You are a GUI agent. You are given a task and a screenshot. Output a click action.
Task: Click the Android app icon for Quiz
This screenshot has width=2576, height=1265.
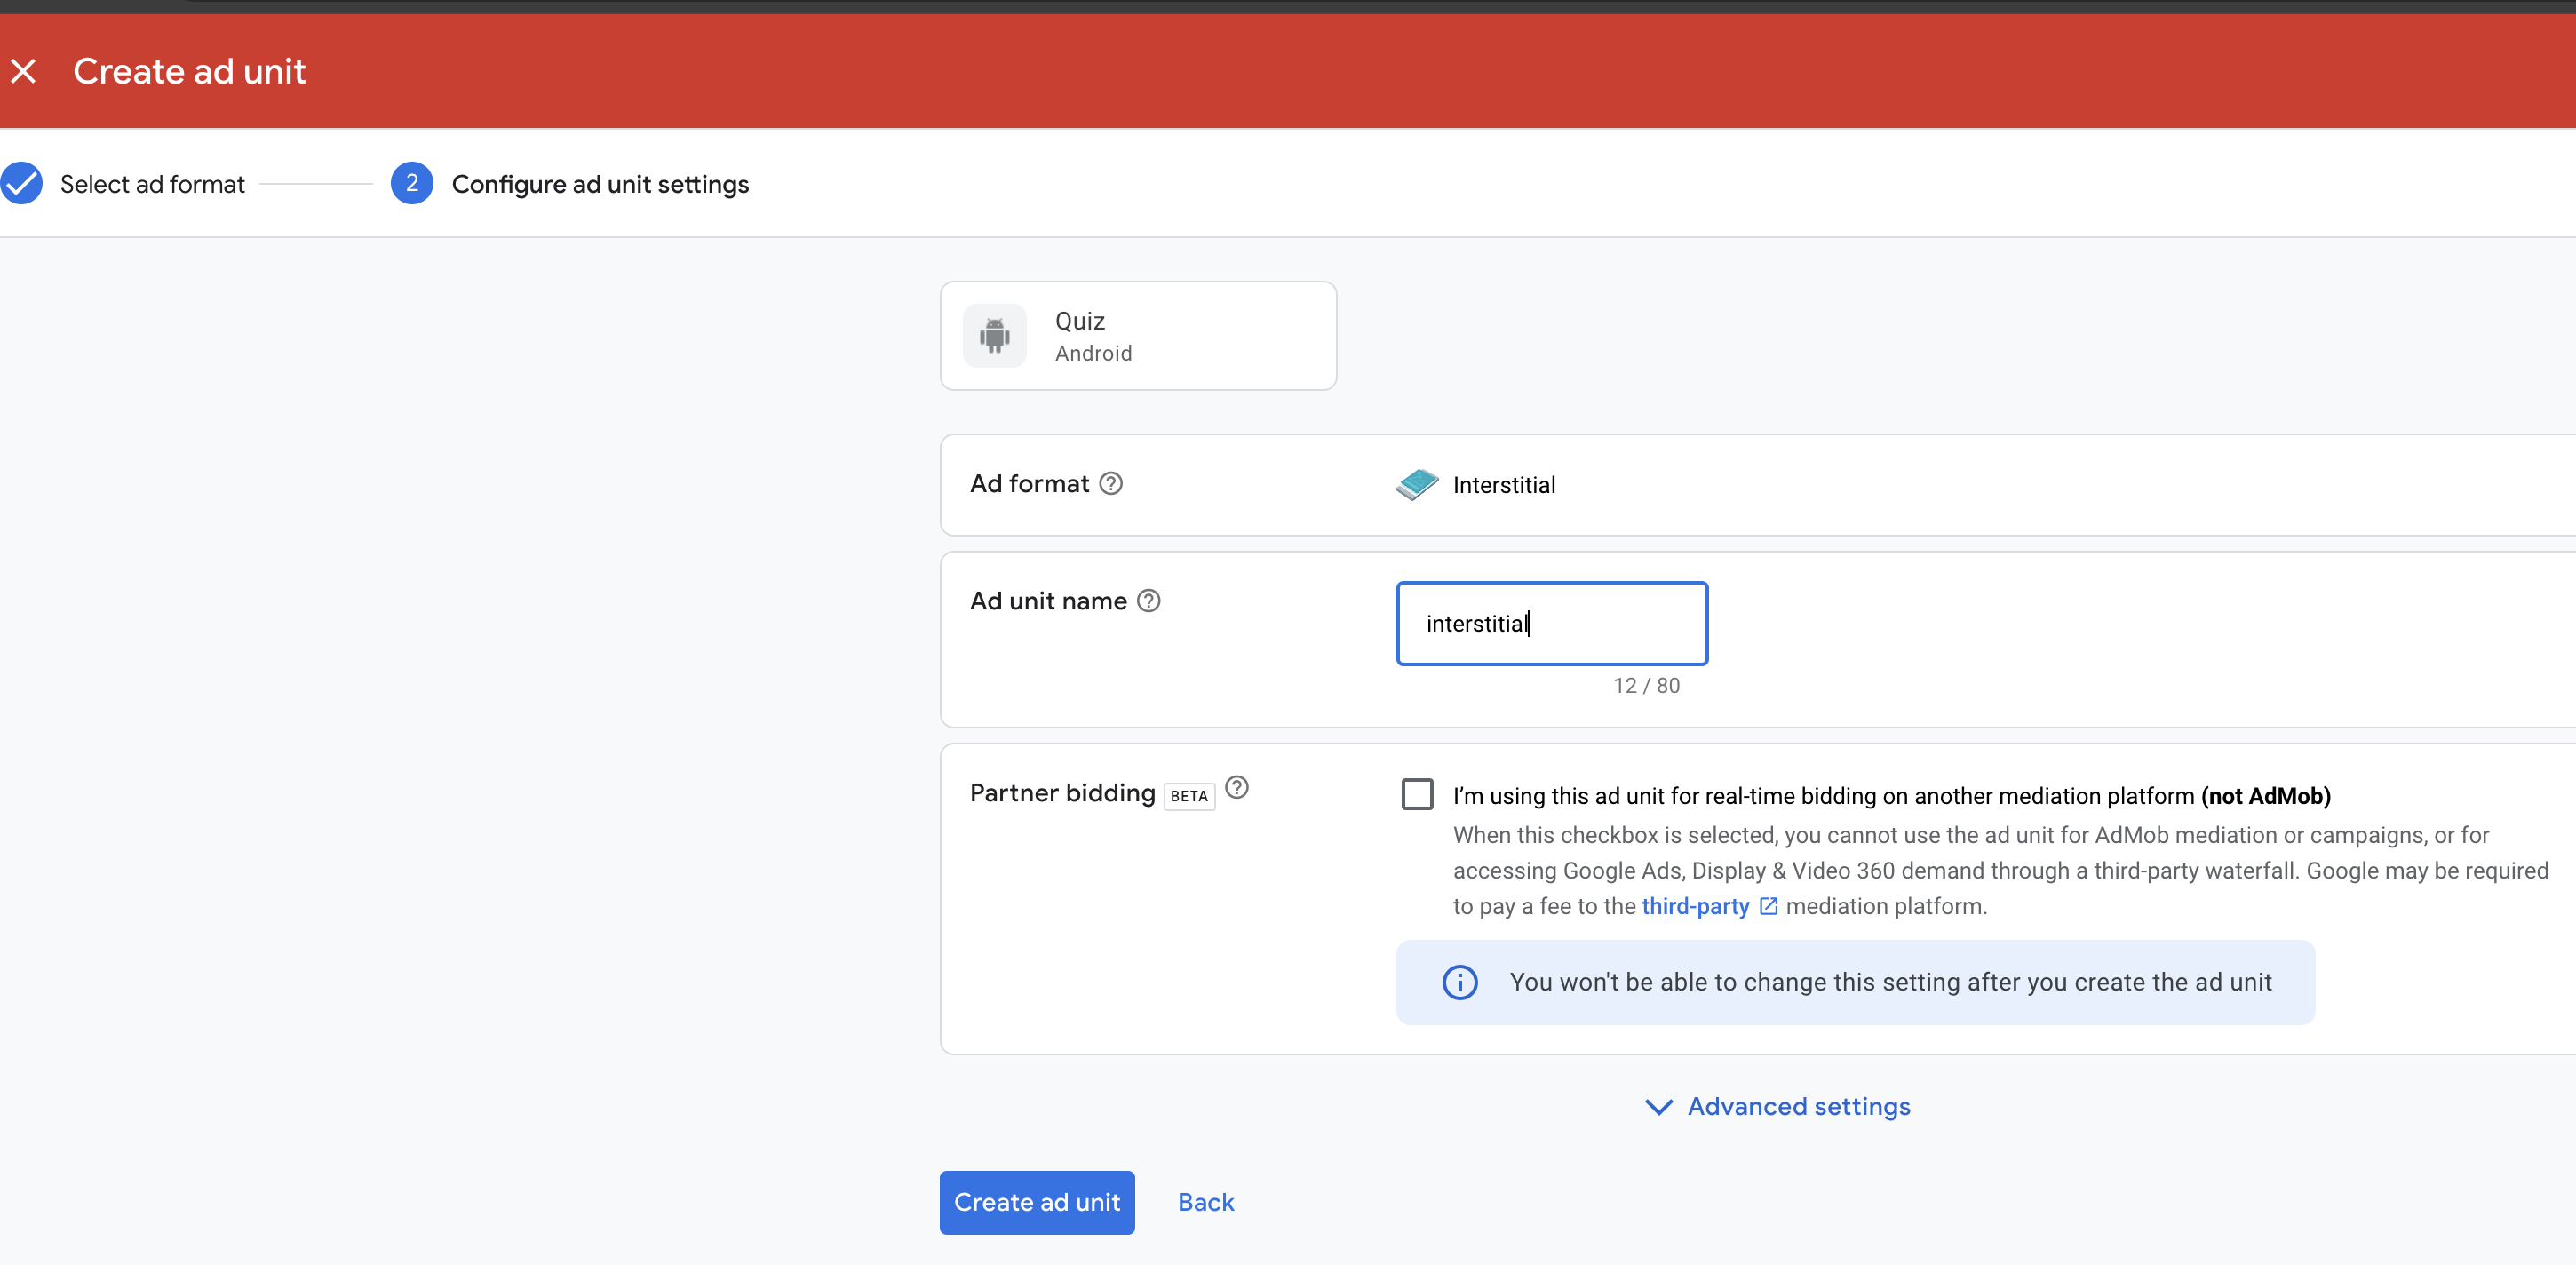[x=994, y=336]
